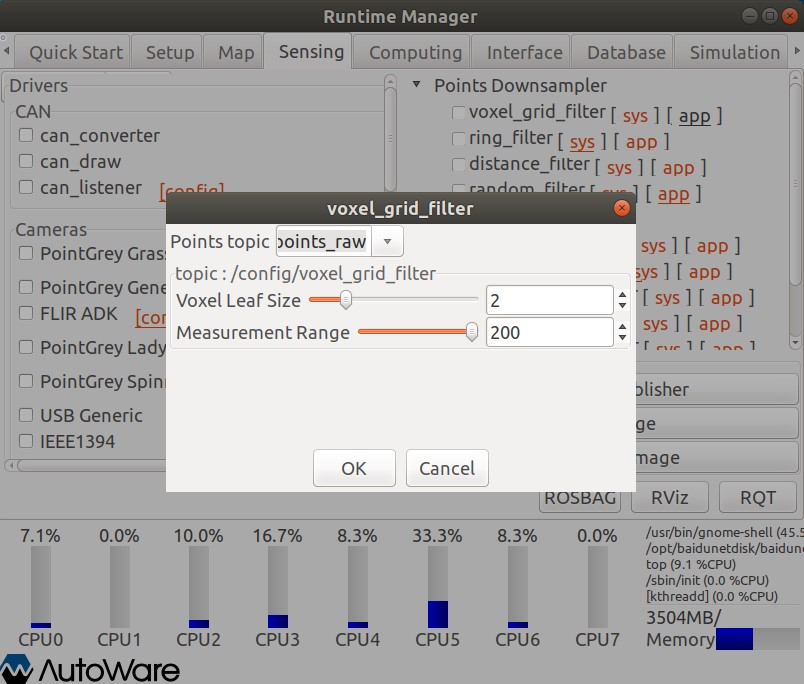This screenshot has height=684, width=804.
Task: Click the Voxel Leaf Size value field
Action: [x=549, y=300]
